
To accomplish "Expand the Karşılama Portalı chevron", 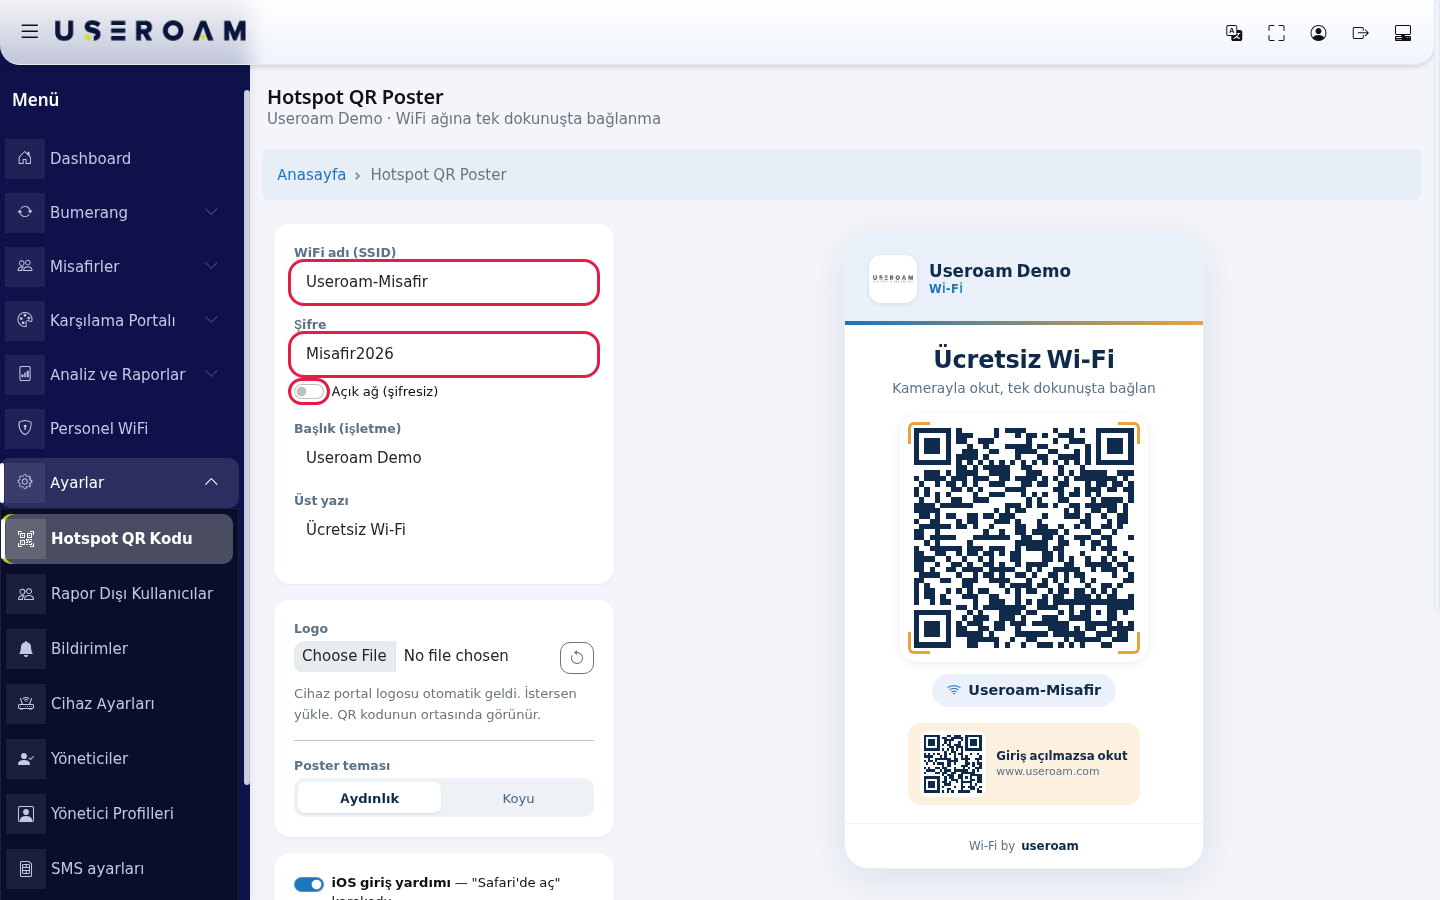I will [x=211, y=320].
